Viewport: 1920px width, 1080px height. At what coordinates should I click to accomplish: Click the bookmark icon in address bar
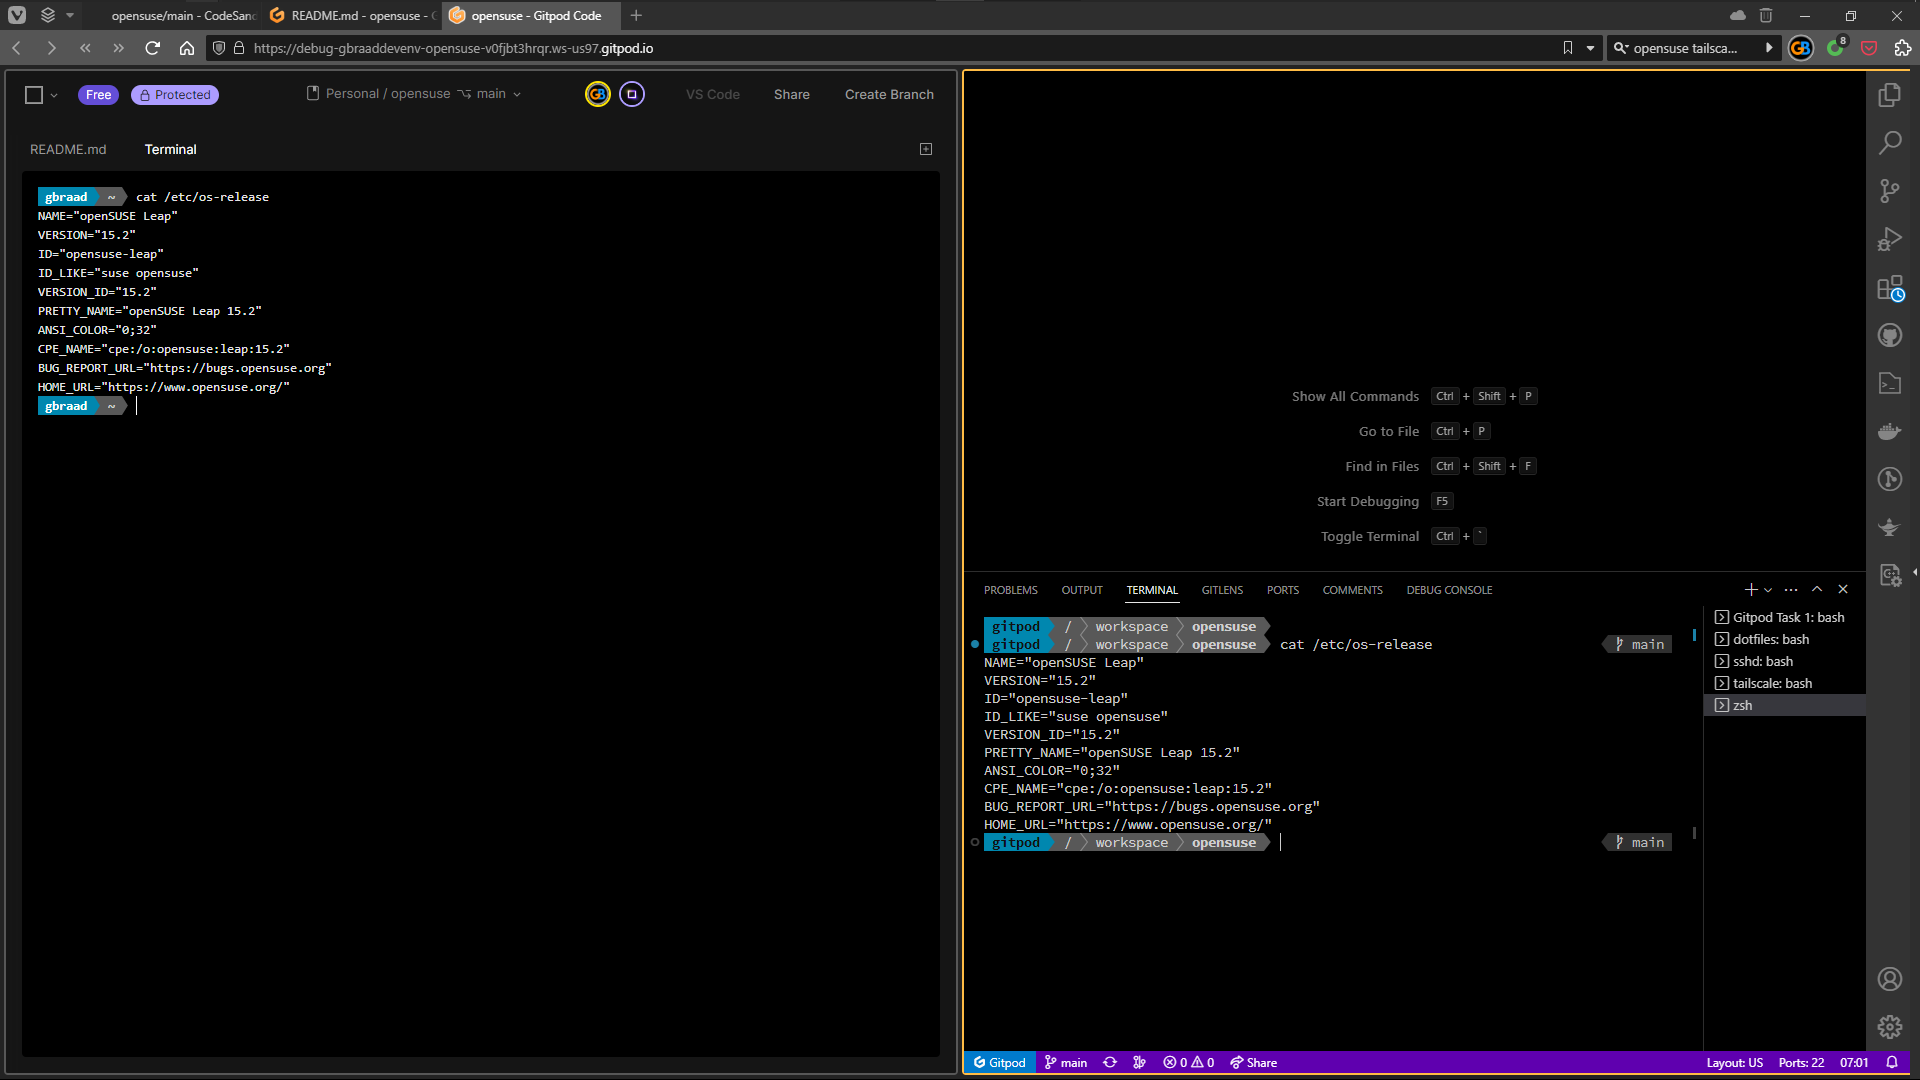pyautogui.click(x=1567, y=48)
